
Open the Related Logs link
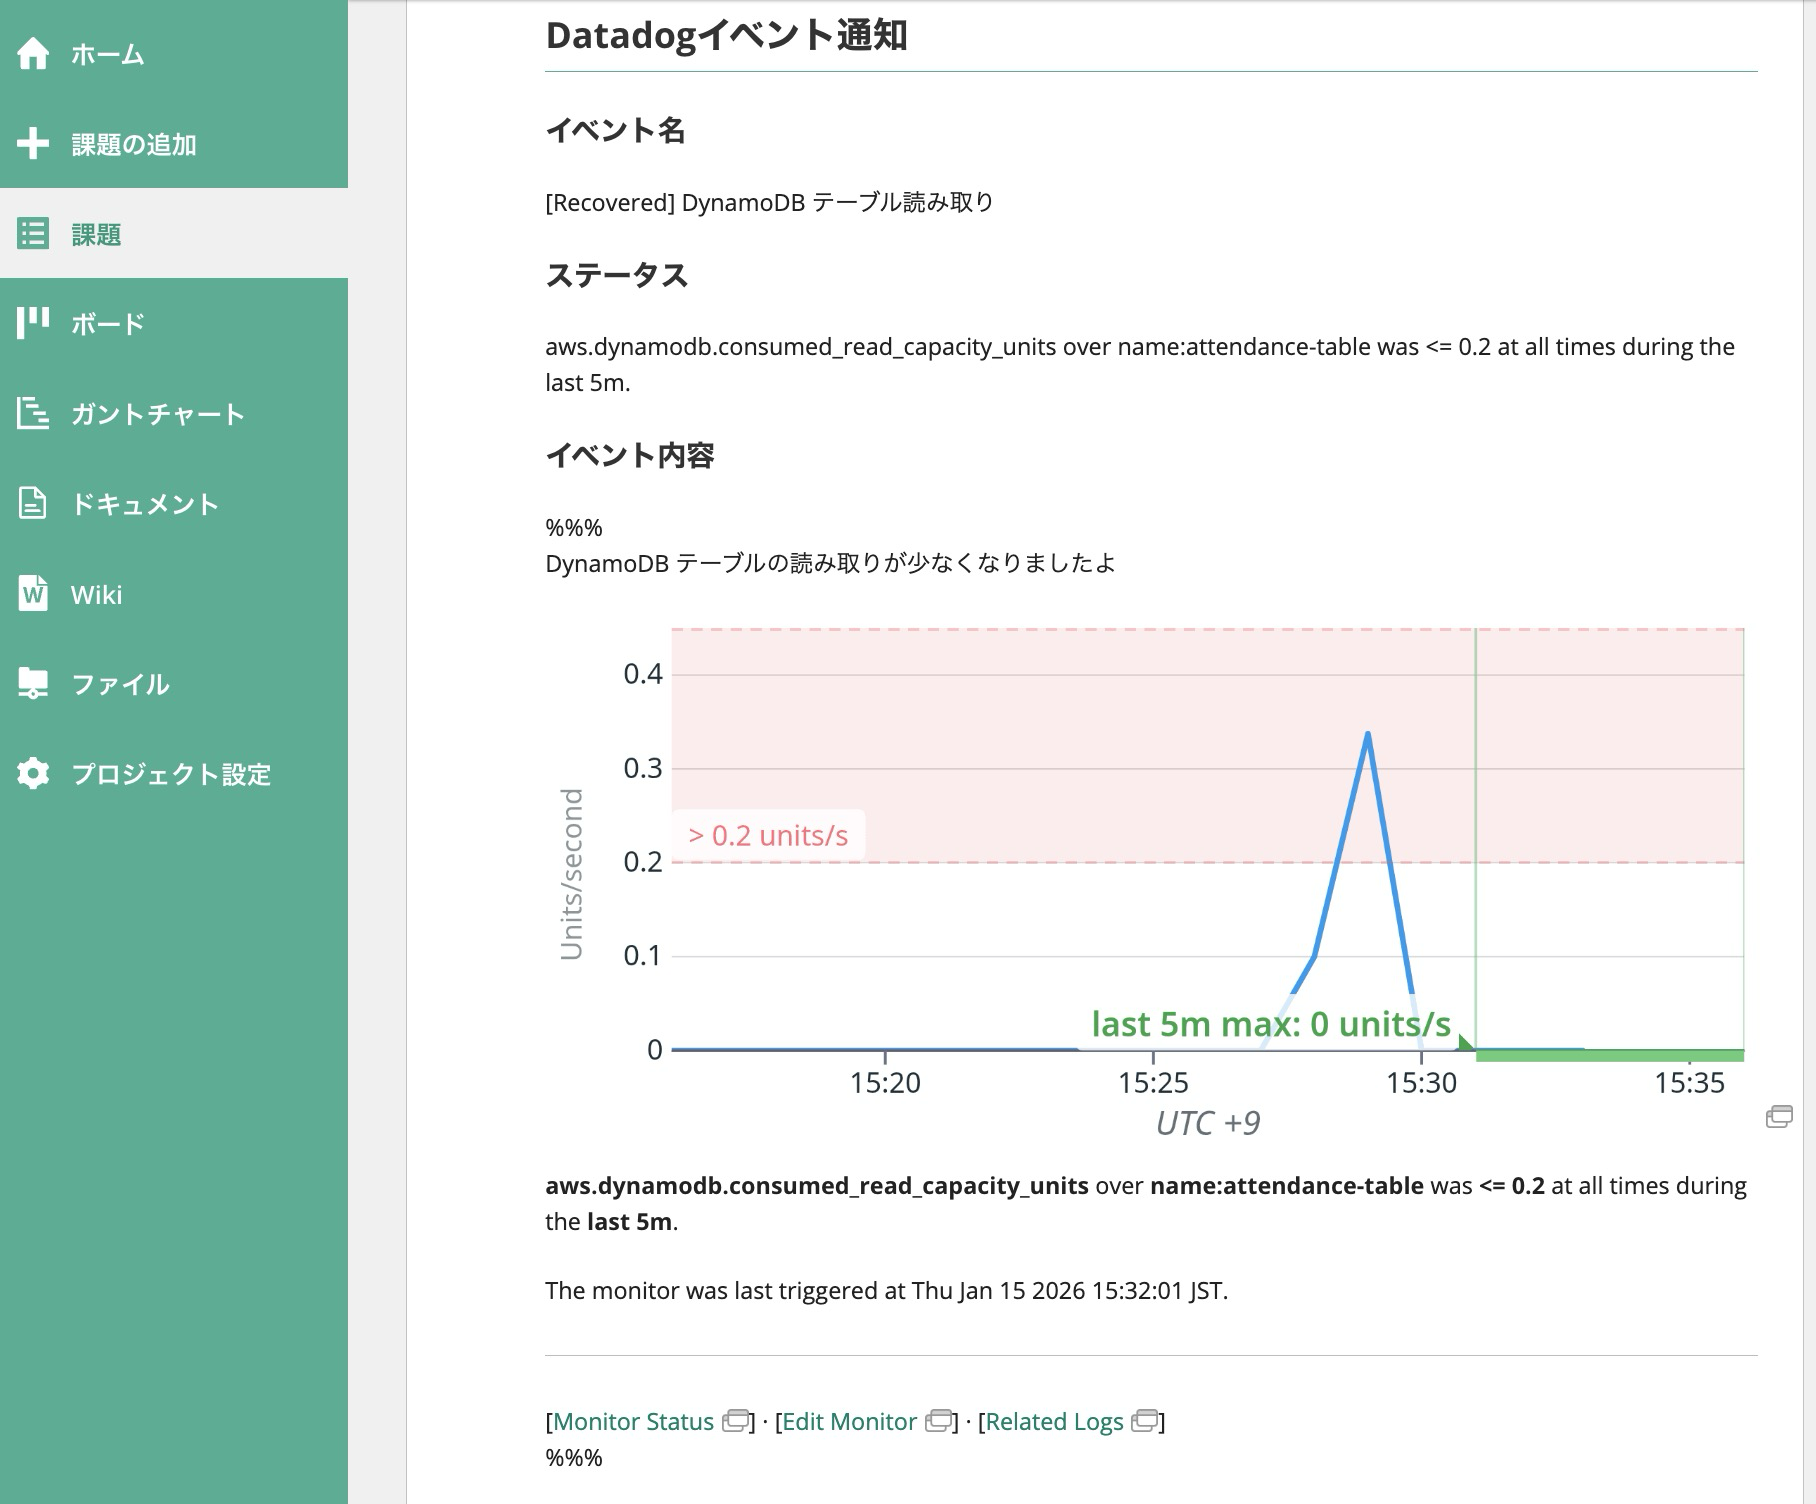coord(1055,1421)
